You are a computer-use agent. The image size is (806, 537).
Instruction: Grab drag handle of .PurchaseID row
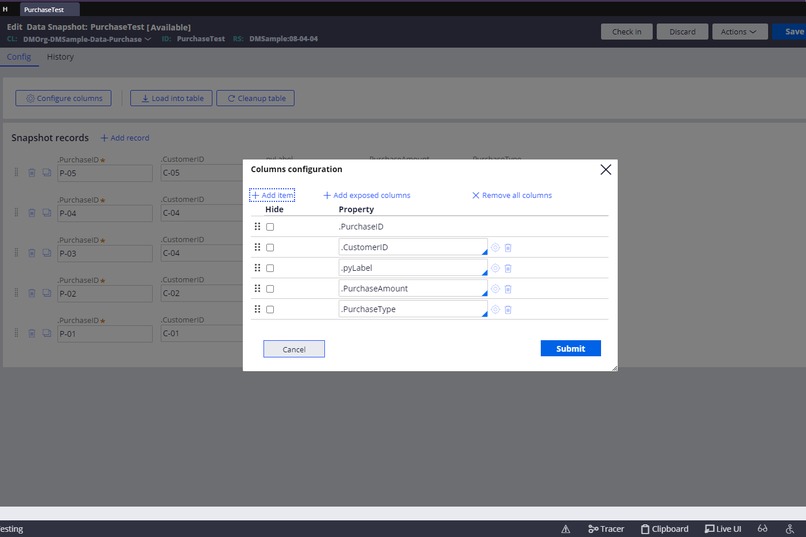coord(258,226)
